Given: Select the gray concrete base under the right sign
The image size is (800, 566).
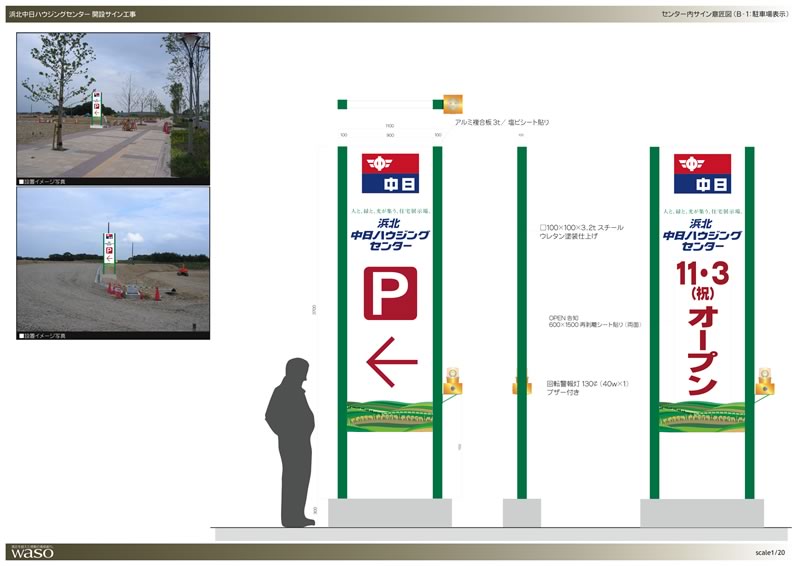Looking at the screenshot, I should (x=702, y=513).
